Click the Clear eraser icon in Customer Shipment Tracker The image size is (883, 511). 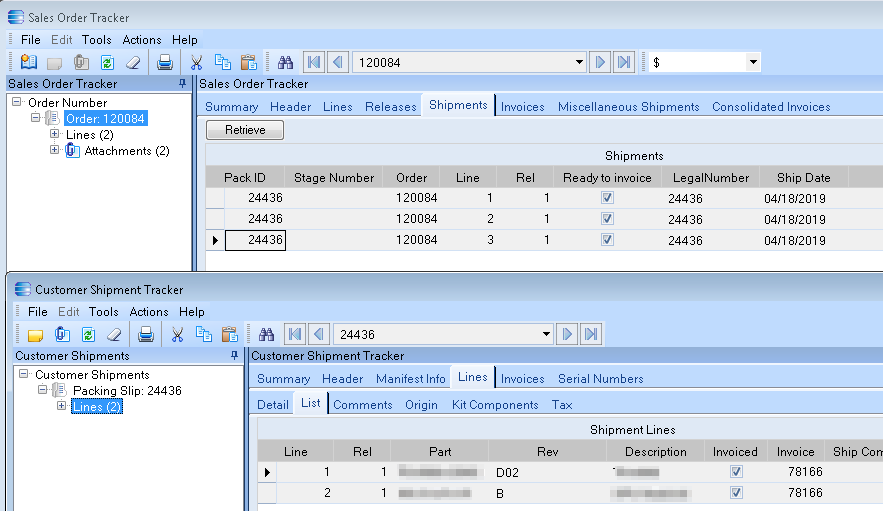click(113, 334)
